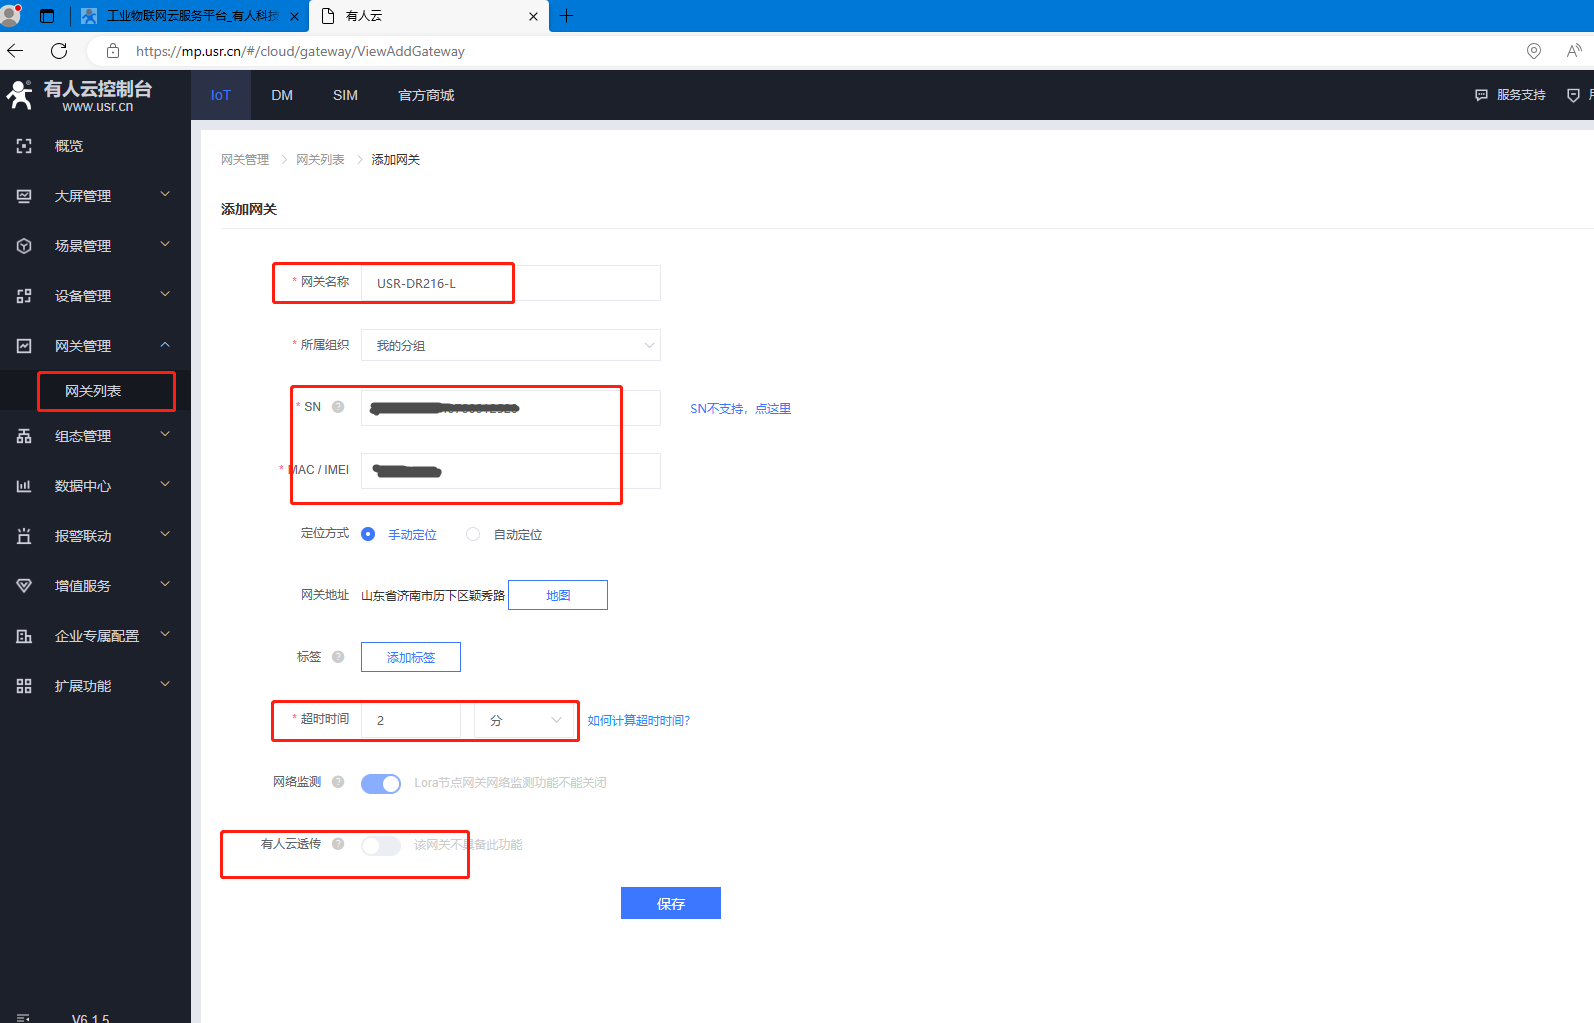The height and width of the screenshot is (1023, 1594).
Task: Click the tab actions menu icon
Action: [47, 16]
